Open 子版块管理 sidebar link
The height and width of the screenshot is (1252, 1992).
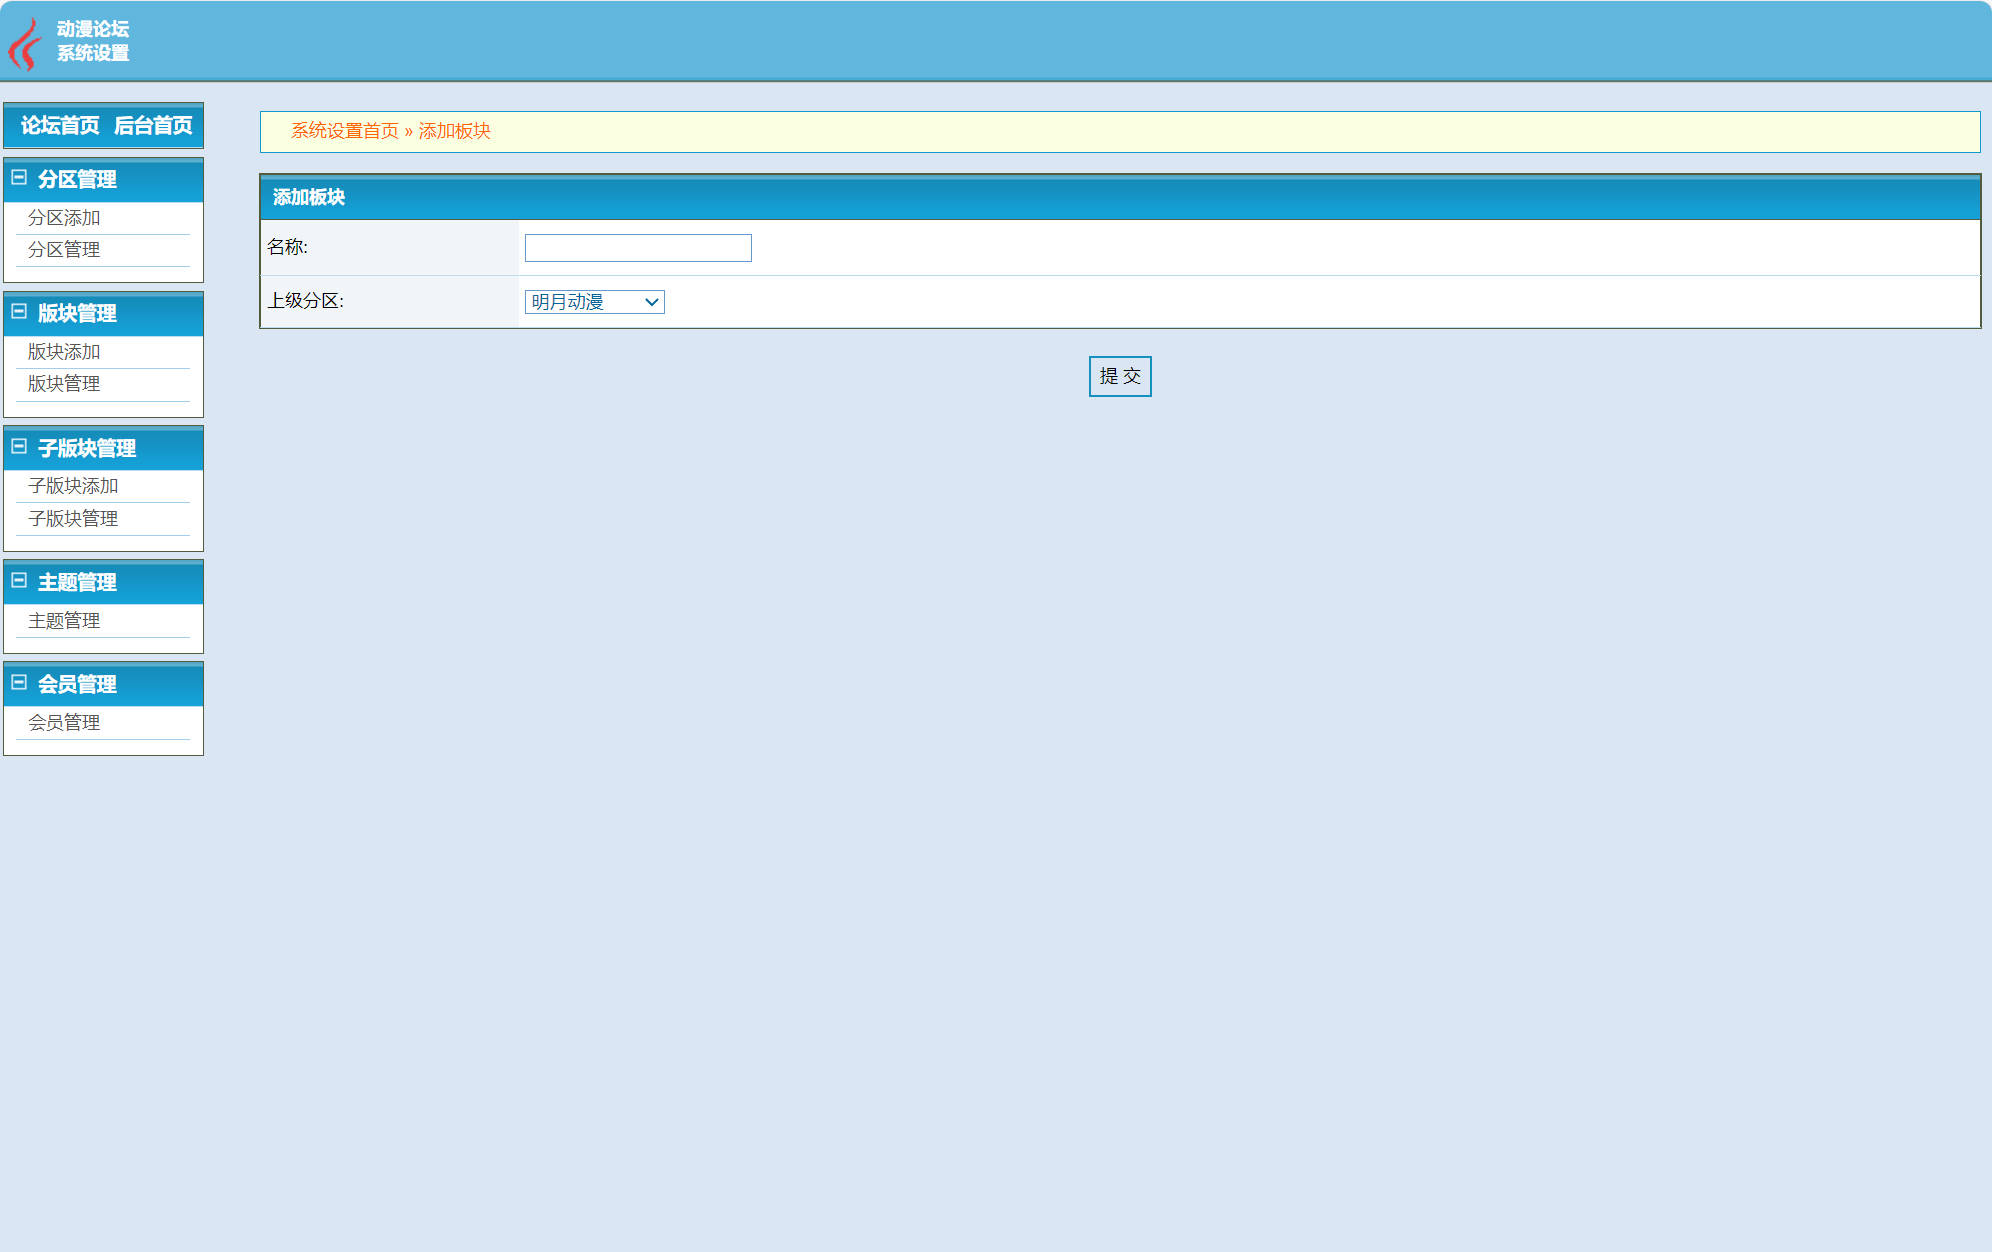click(x=73, y=519)
